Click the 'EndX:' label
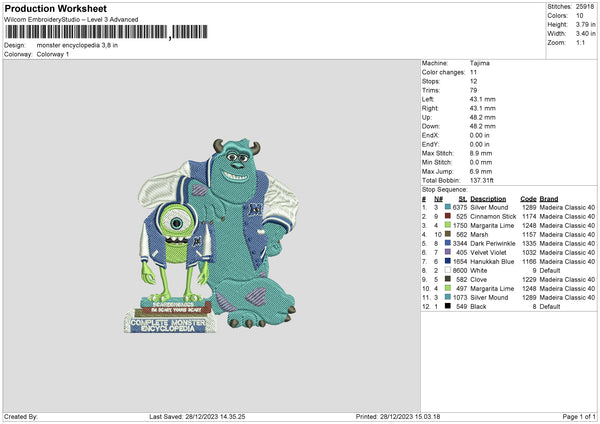Screen dimensions: 600x424 (430, 135)
